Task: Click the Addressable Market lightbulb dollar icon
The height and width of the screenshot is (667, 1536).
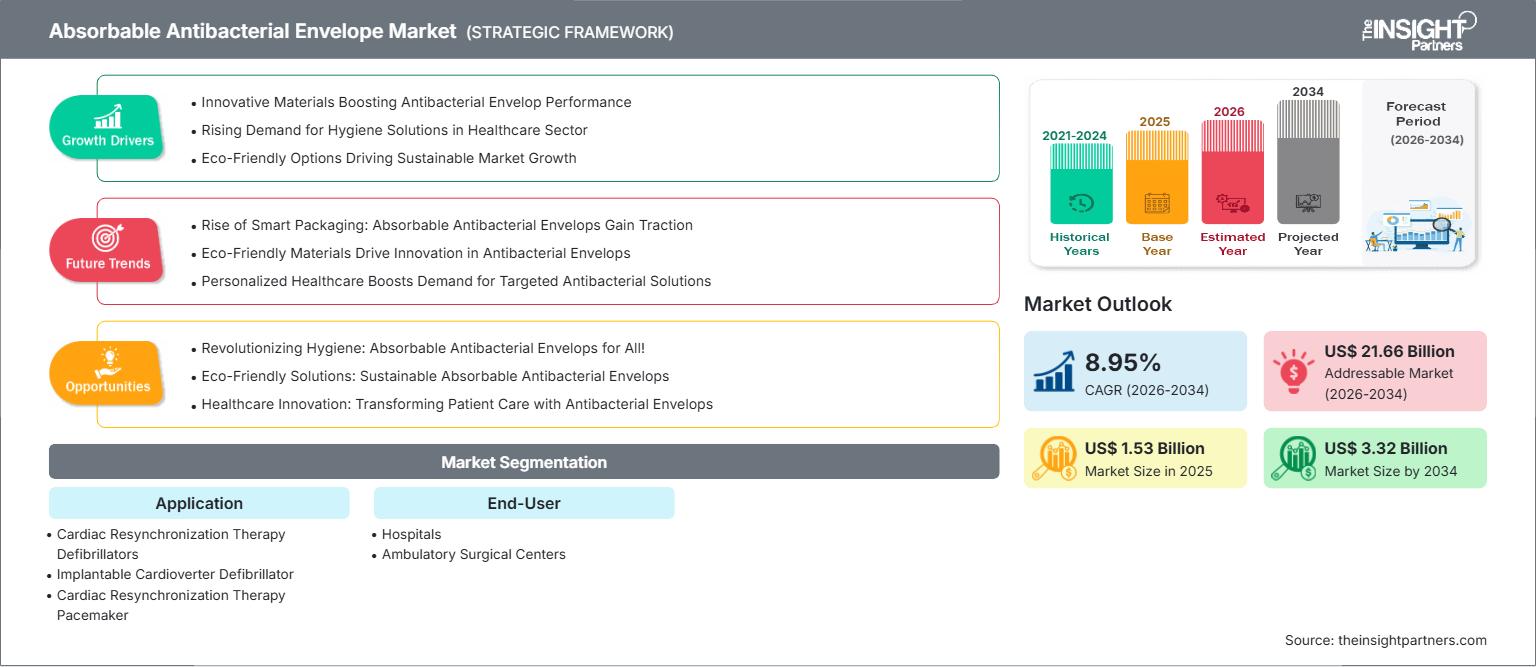Action: pos(1294,370)
